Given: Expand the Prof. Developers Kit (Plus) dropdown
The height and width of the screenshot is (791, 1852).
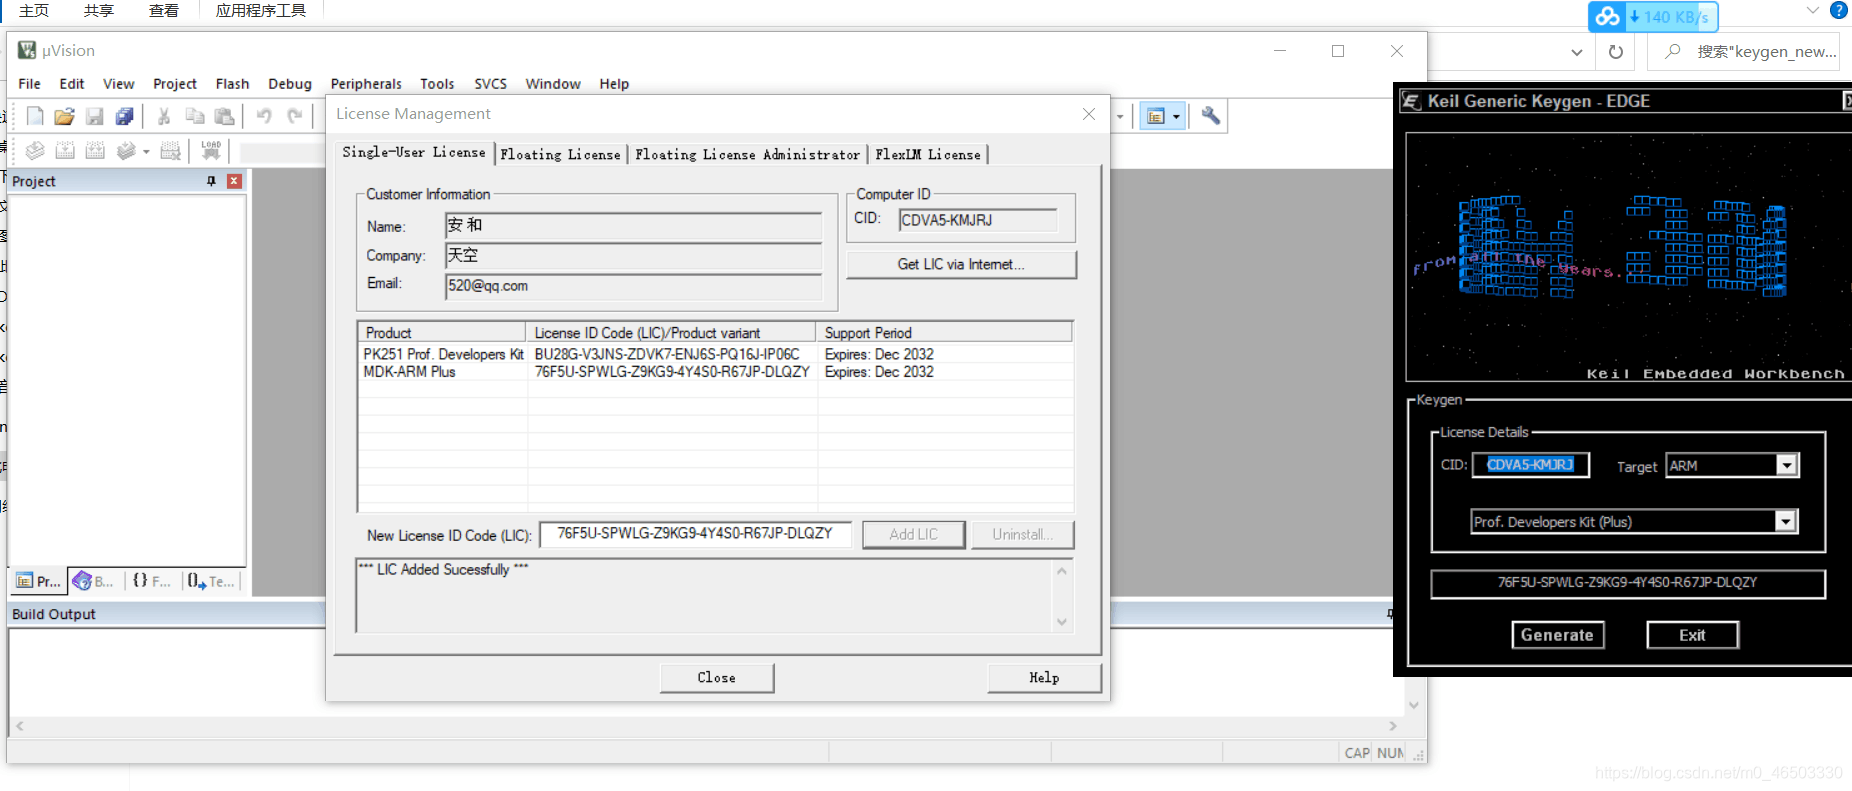Looking at the screenshot, I should (1785, 522).
